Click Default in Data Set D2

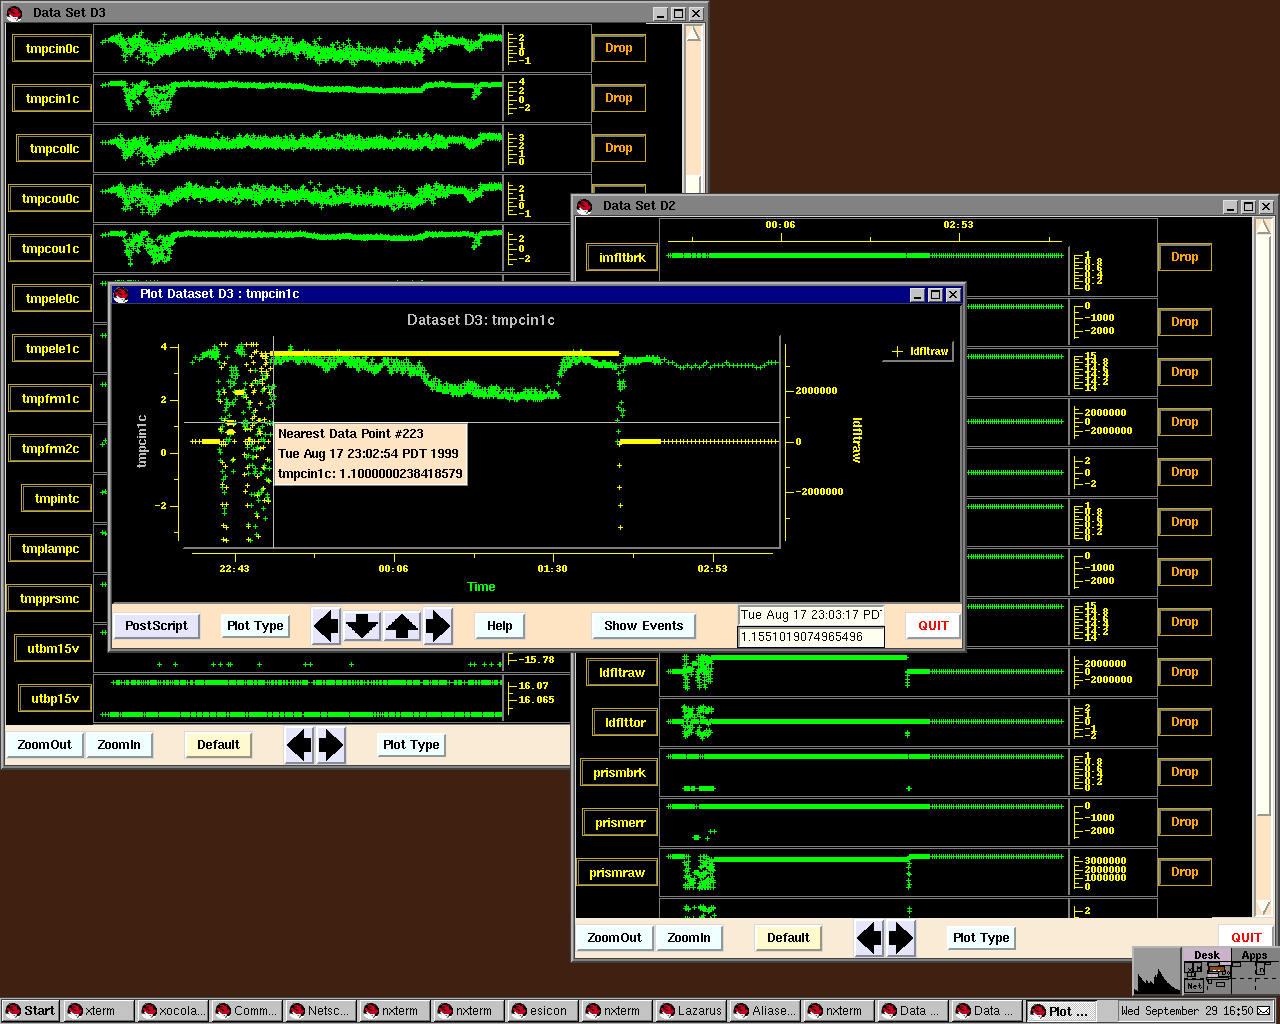coord(788,938)
